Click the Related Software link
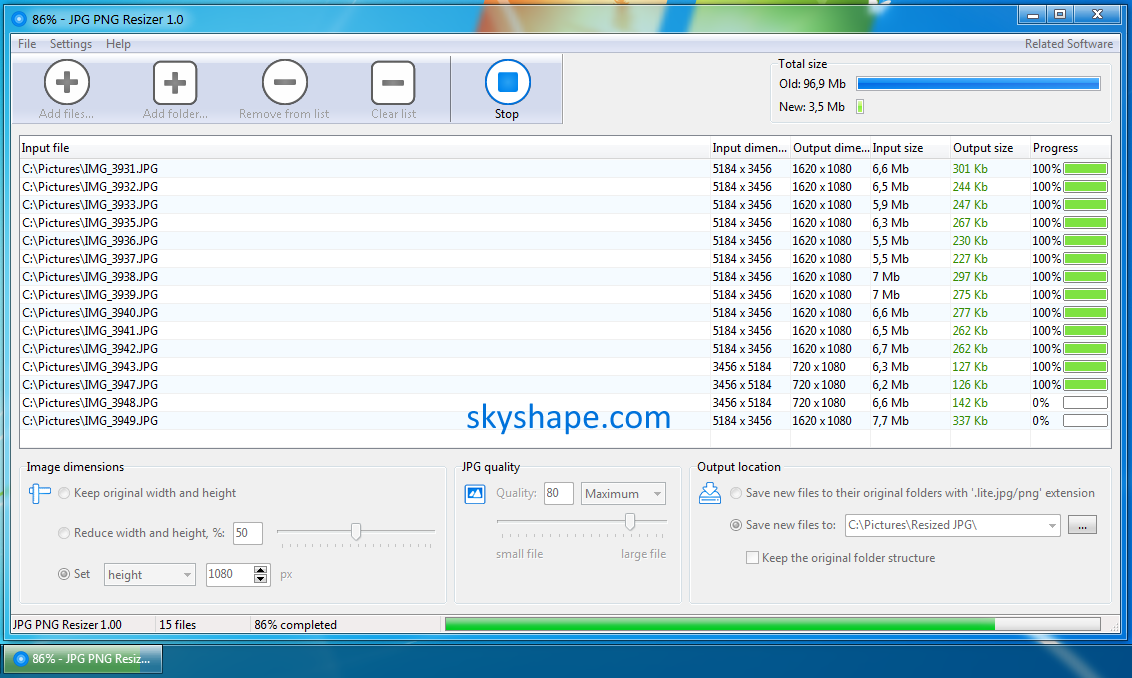The image size is (1132, 678). tap(1068, 44)
